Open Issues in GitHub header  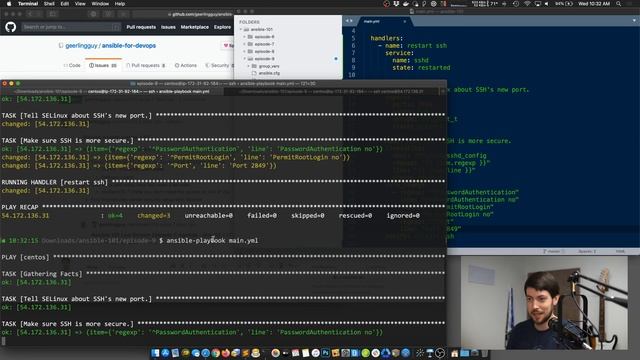point(168,27)
